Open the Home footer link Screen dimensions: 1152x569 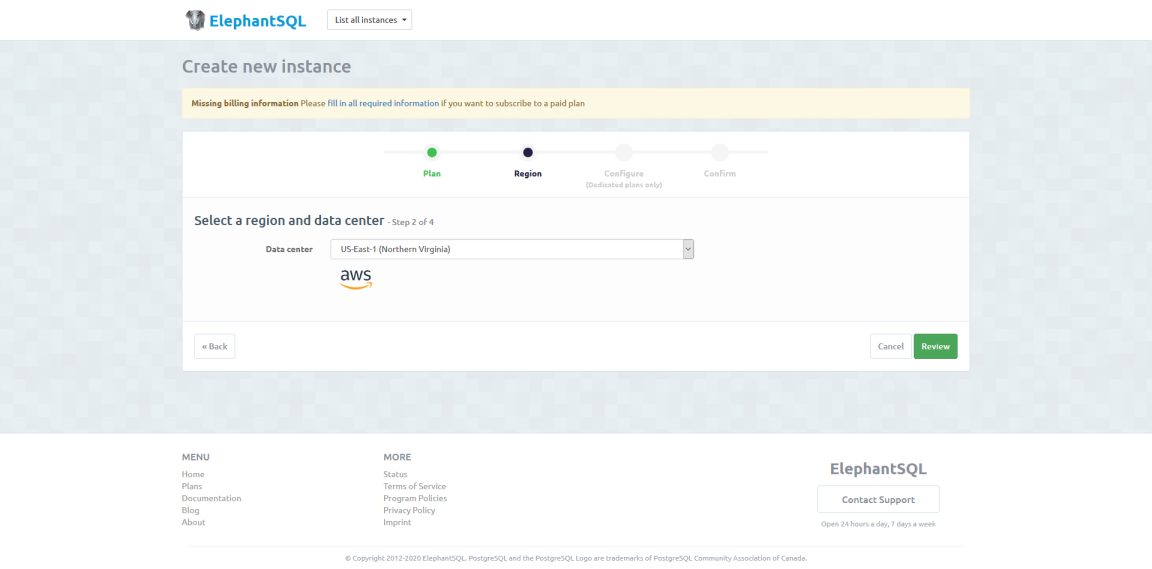193,474
